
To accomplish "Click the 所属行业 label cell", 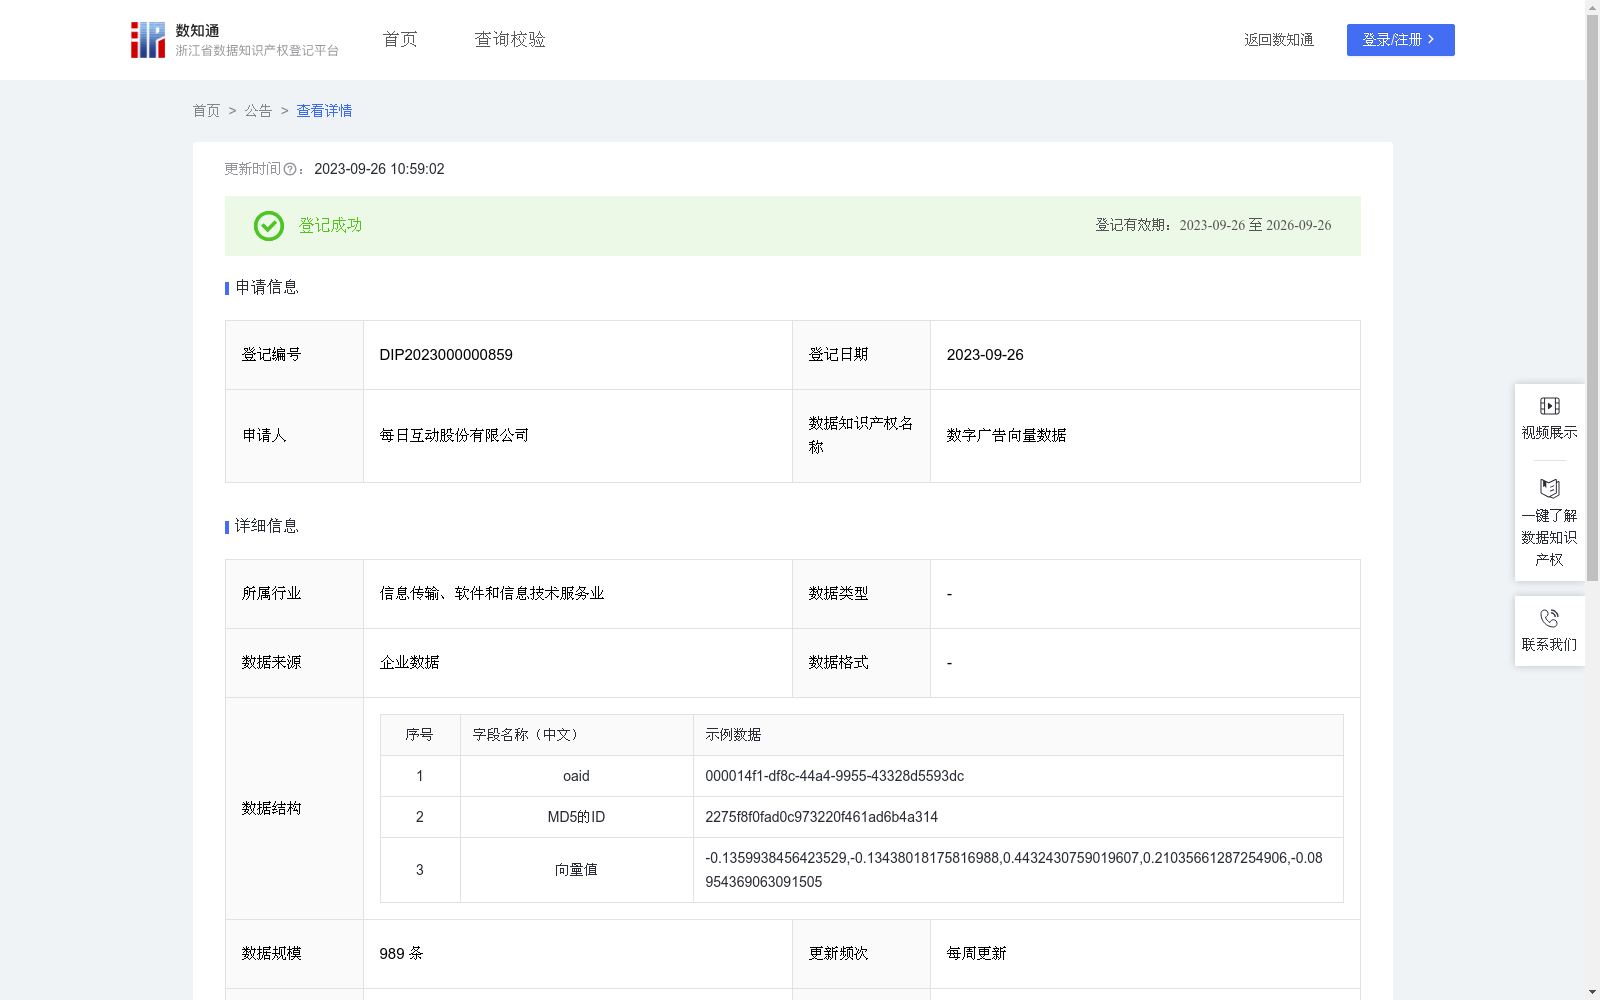I will 294,594.
